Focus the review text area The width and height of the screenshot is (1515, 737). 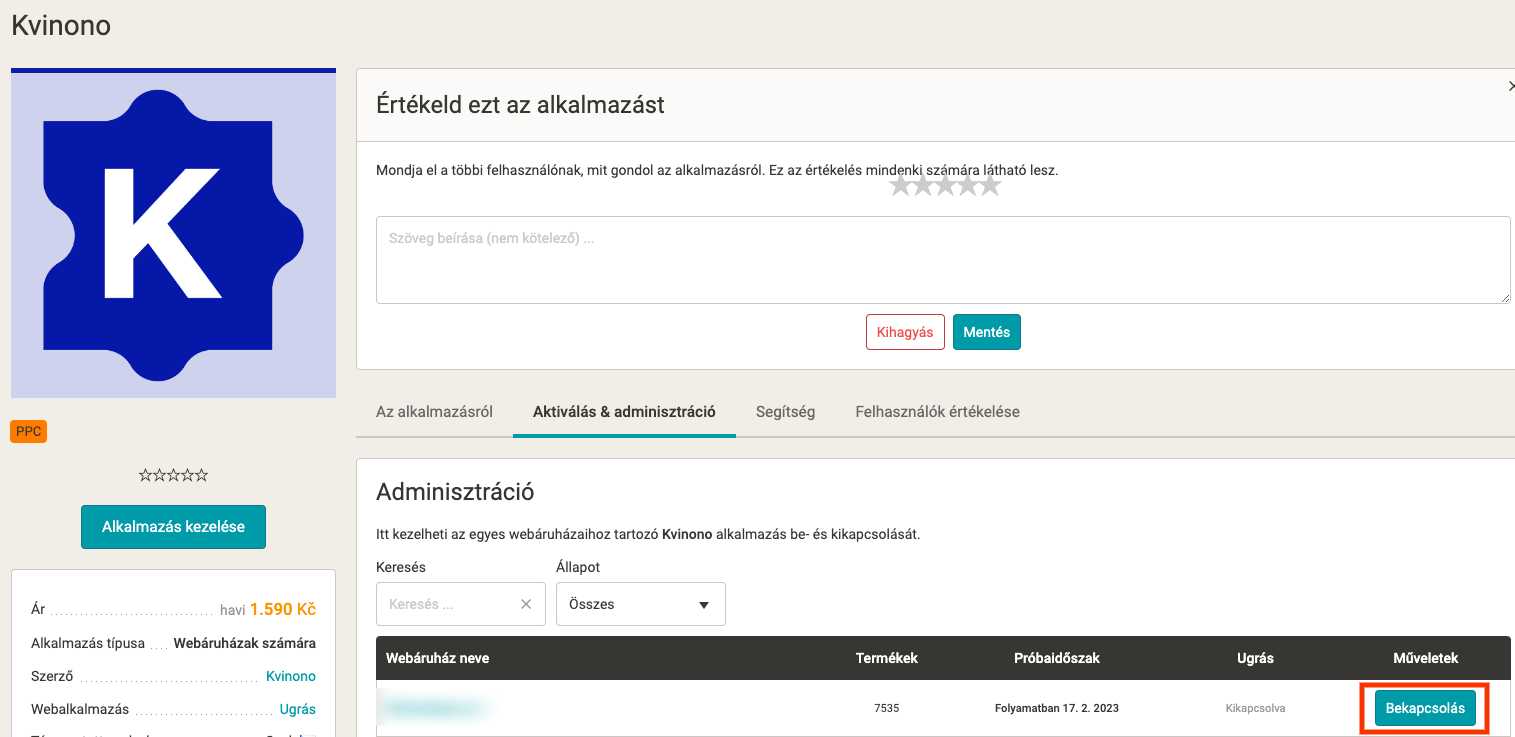pos(943,260)
